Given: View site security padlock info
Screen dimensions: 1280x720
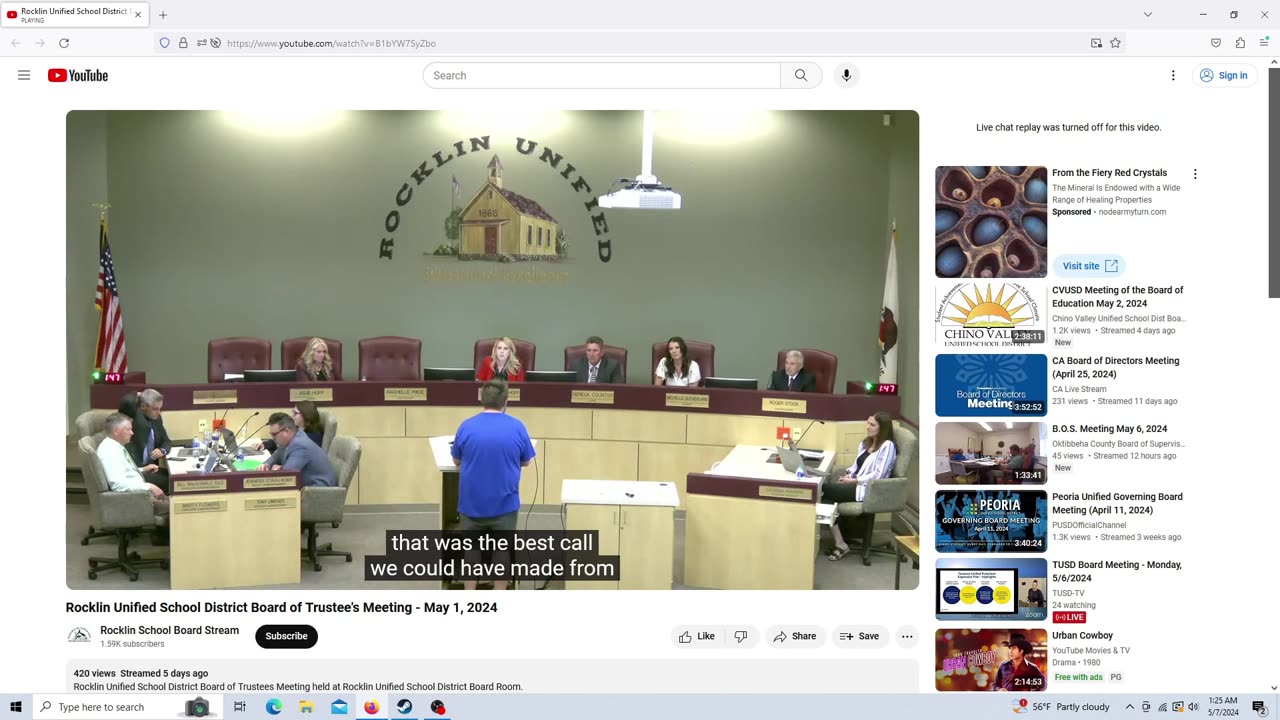Looking at the screenshot, I should pyautogui.click(x=183, y=43).
